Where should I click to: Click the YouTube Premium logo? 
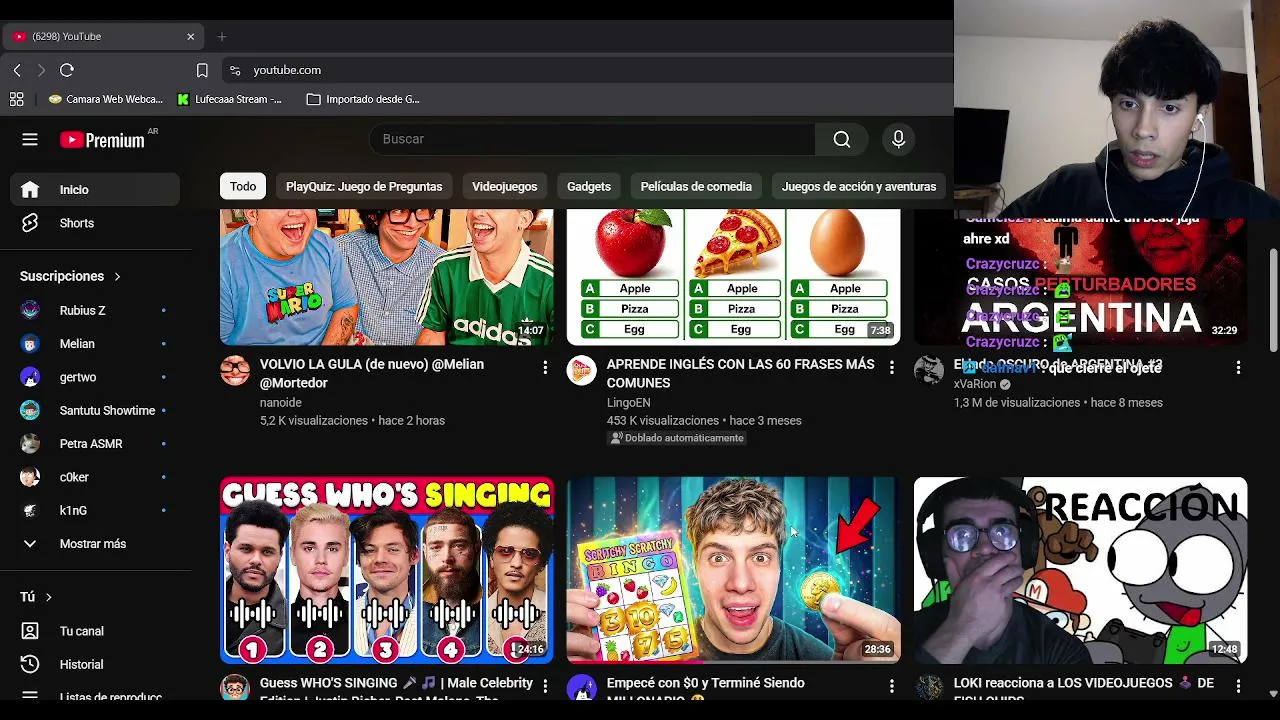tap(102, 140)
